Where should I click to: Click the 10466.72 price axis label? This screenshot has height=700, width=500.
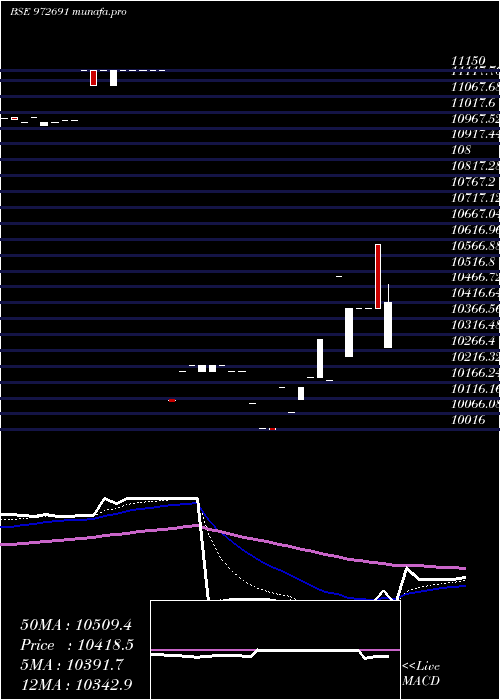pyautogui.click(x=475, y=277)
